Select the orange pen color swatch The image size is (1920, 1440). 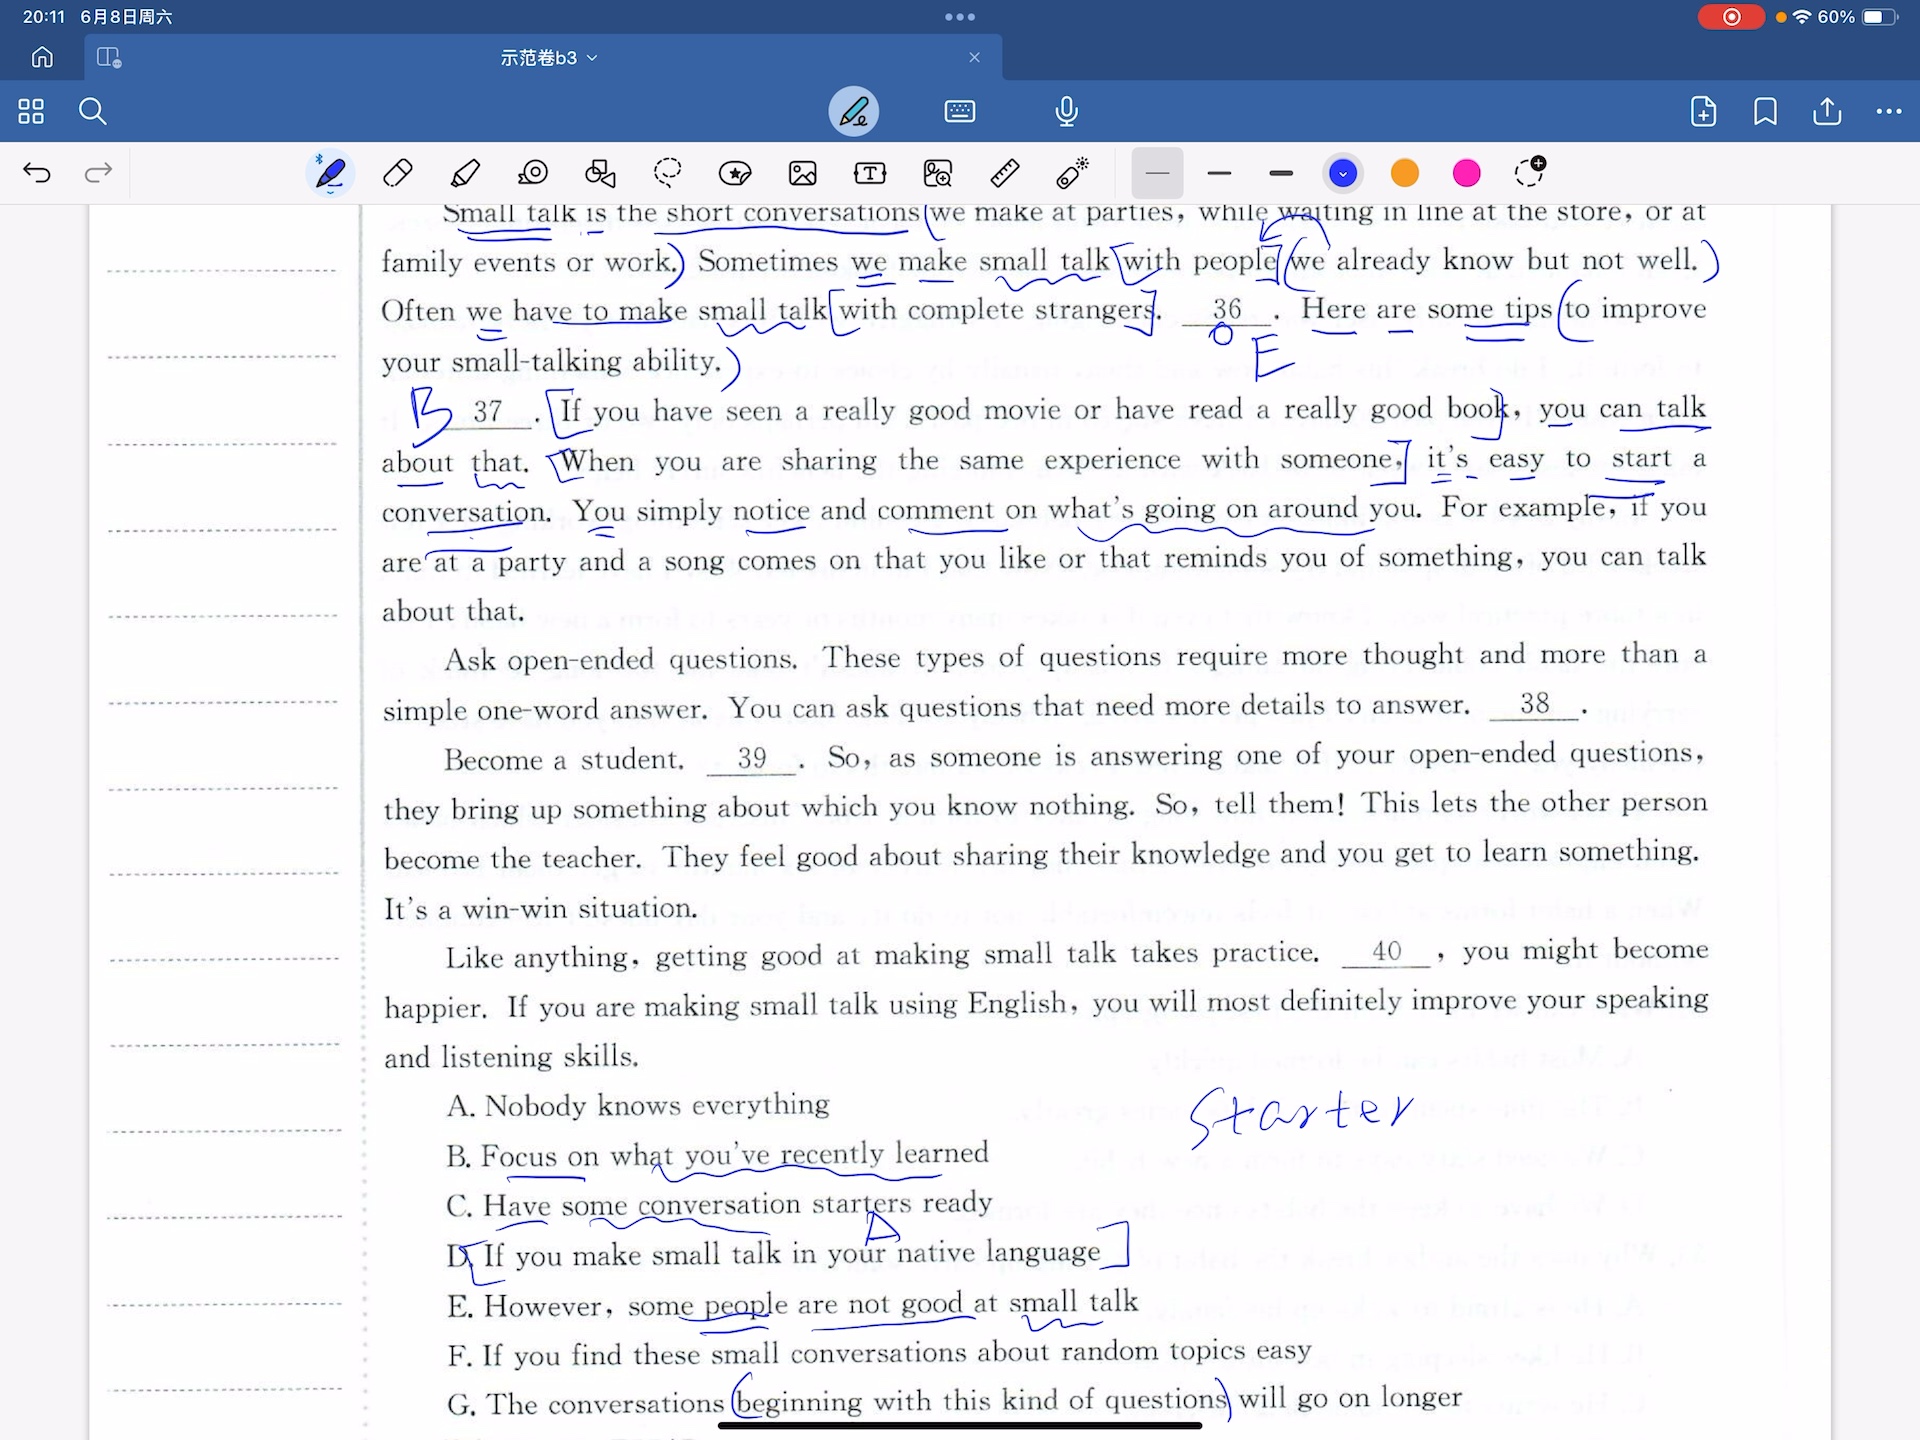point(1405,173)
